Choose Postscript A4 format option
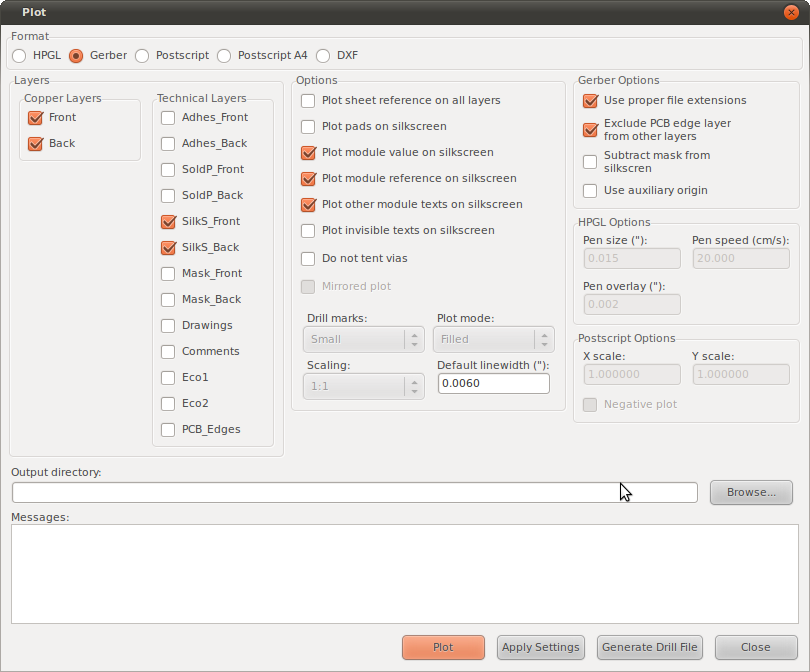The image size is (810, 672). click(x=225, y=56)
